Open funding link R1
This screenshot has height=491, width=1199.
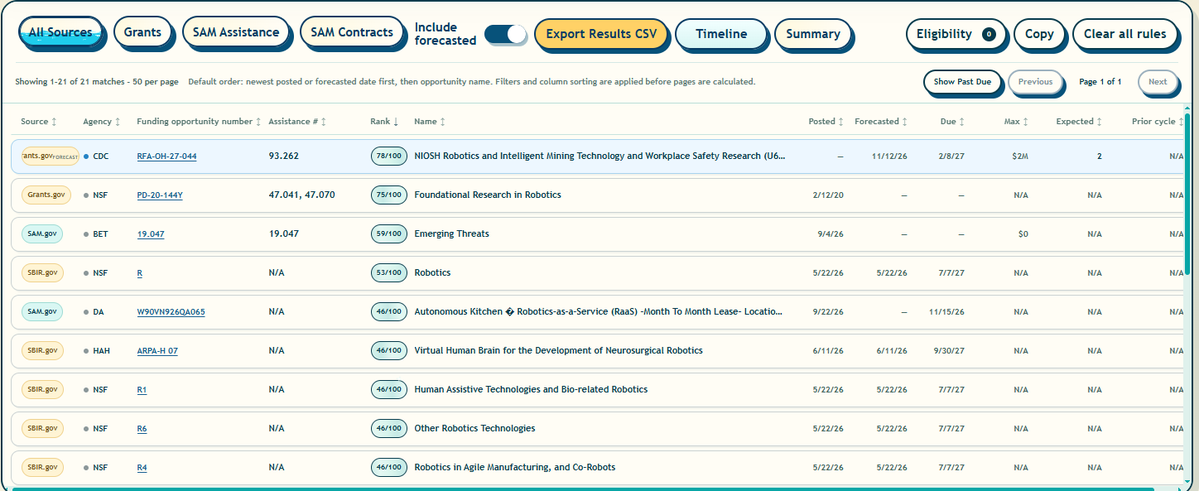[142, 390]
